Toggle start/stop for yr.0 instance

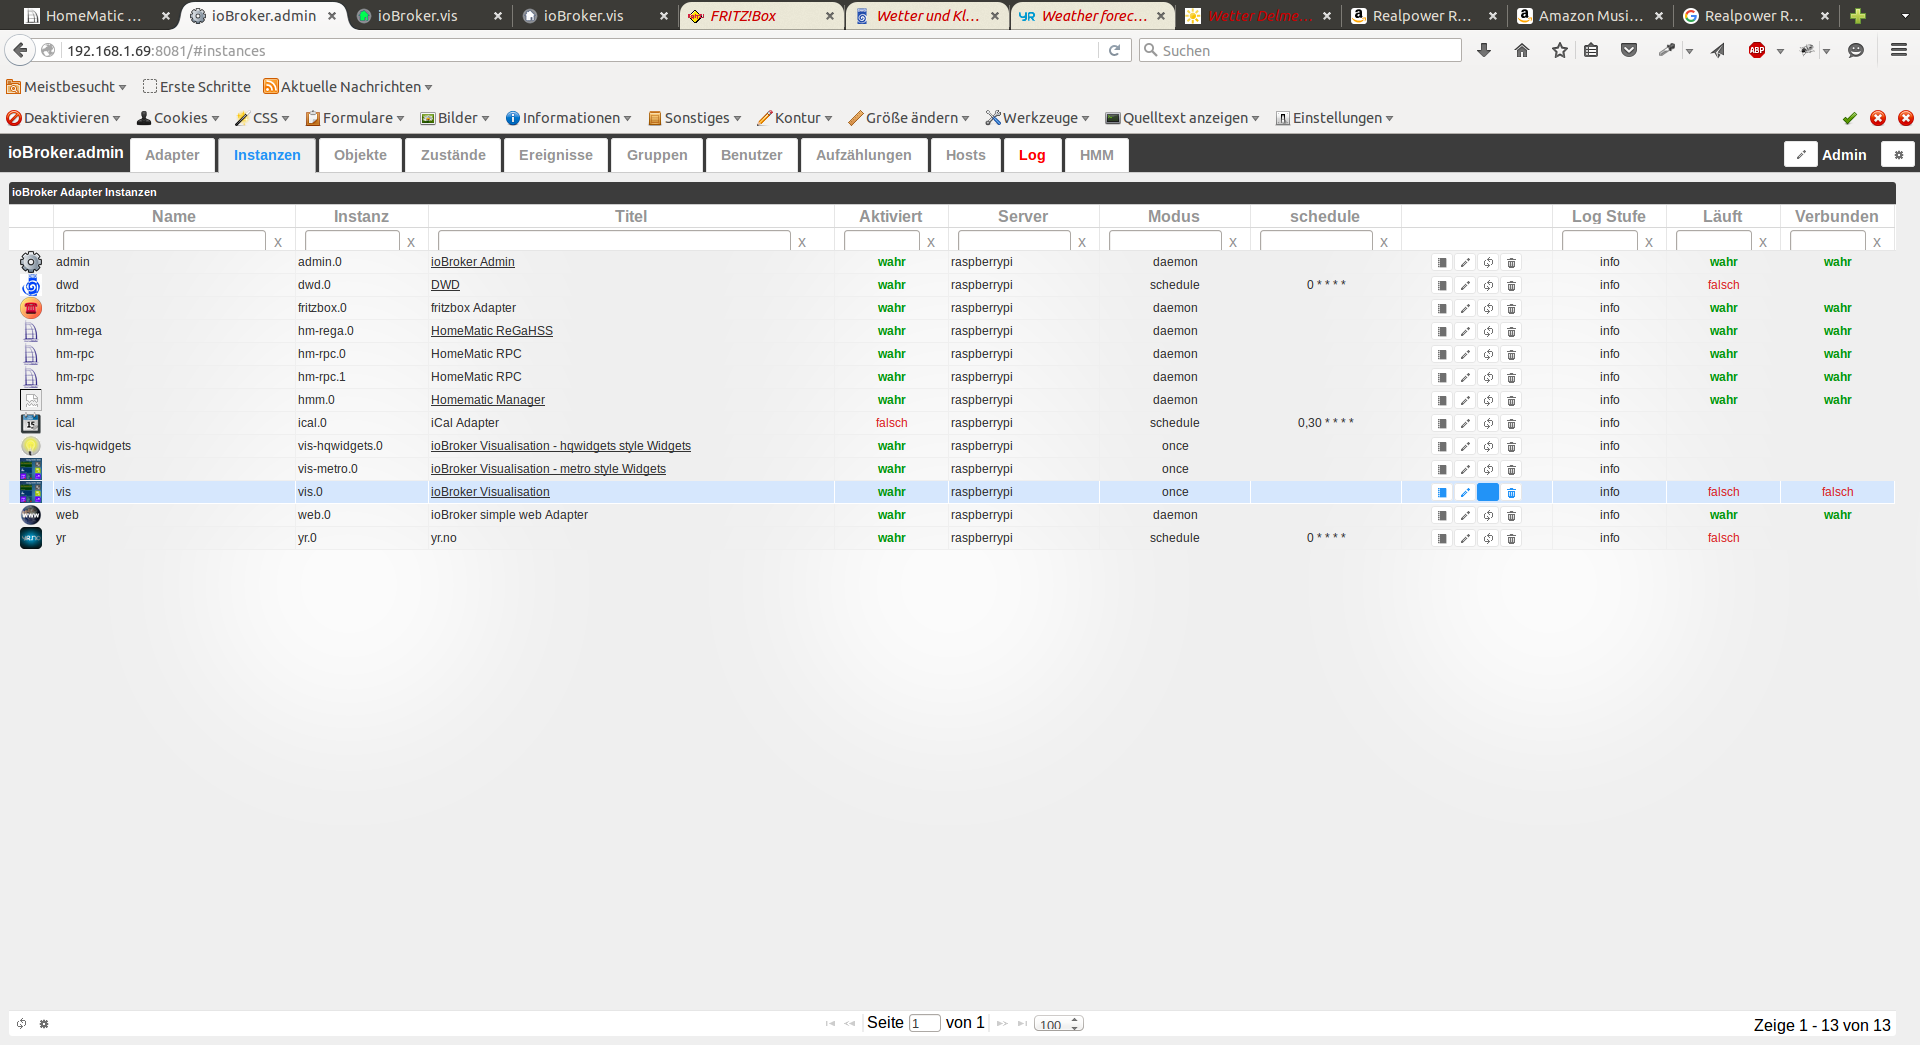1442,538
